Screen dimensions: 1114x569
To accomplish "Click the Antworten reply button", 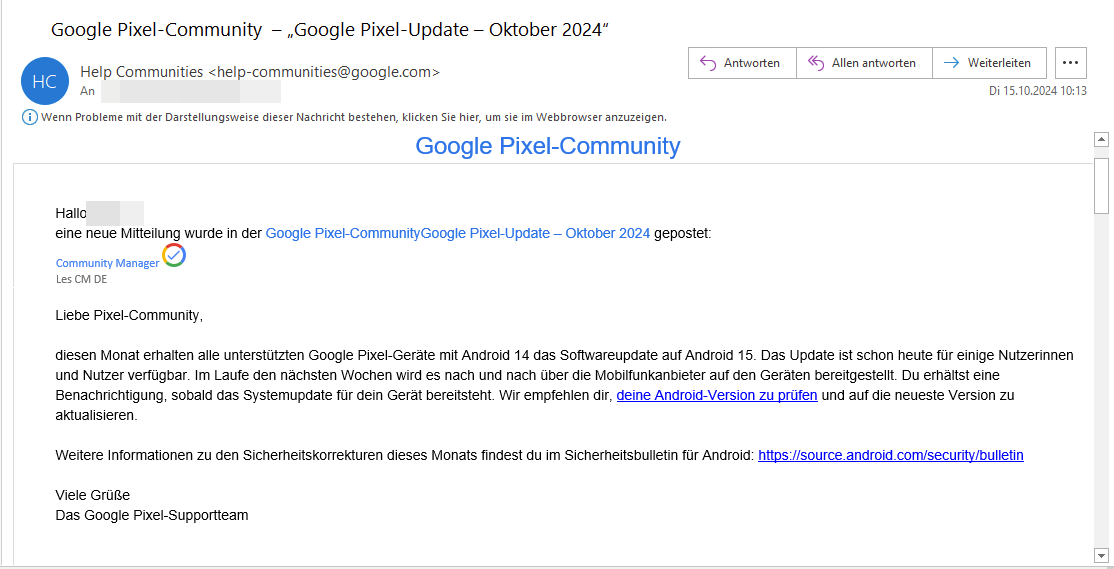I will 741,63.
